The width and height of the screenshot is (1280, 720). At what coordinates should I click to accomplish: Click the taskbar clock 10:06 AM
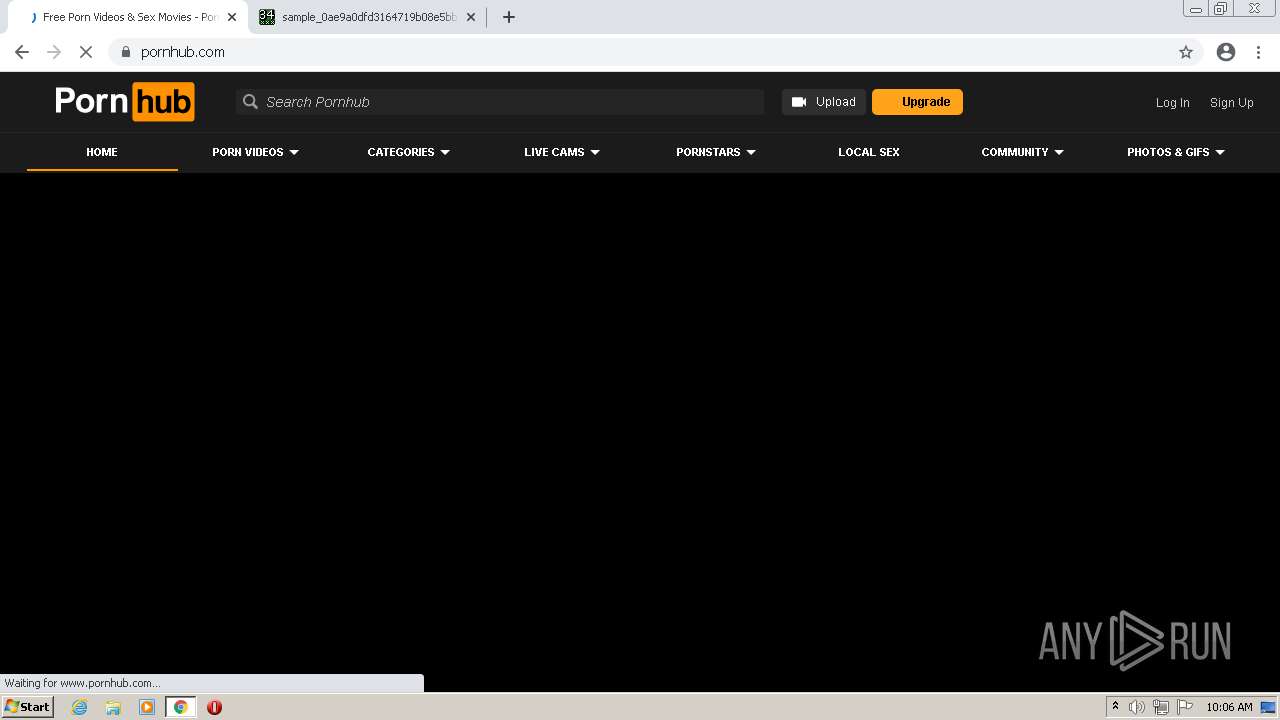click(1229, 707)
